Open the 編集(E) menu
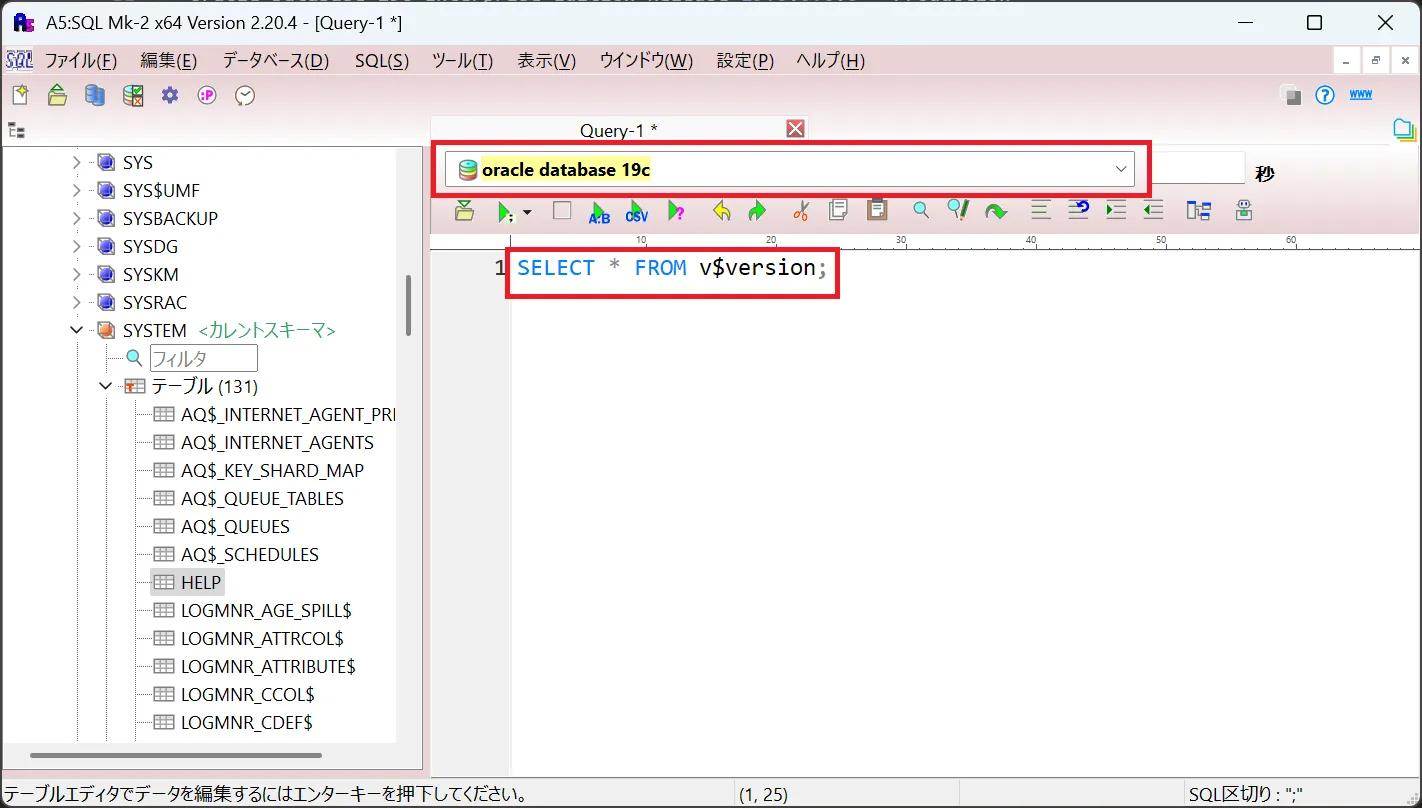 click(168, 61)
